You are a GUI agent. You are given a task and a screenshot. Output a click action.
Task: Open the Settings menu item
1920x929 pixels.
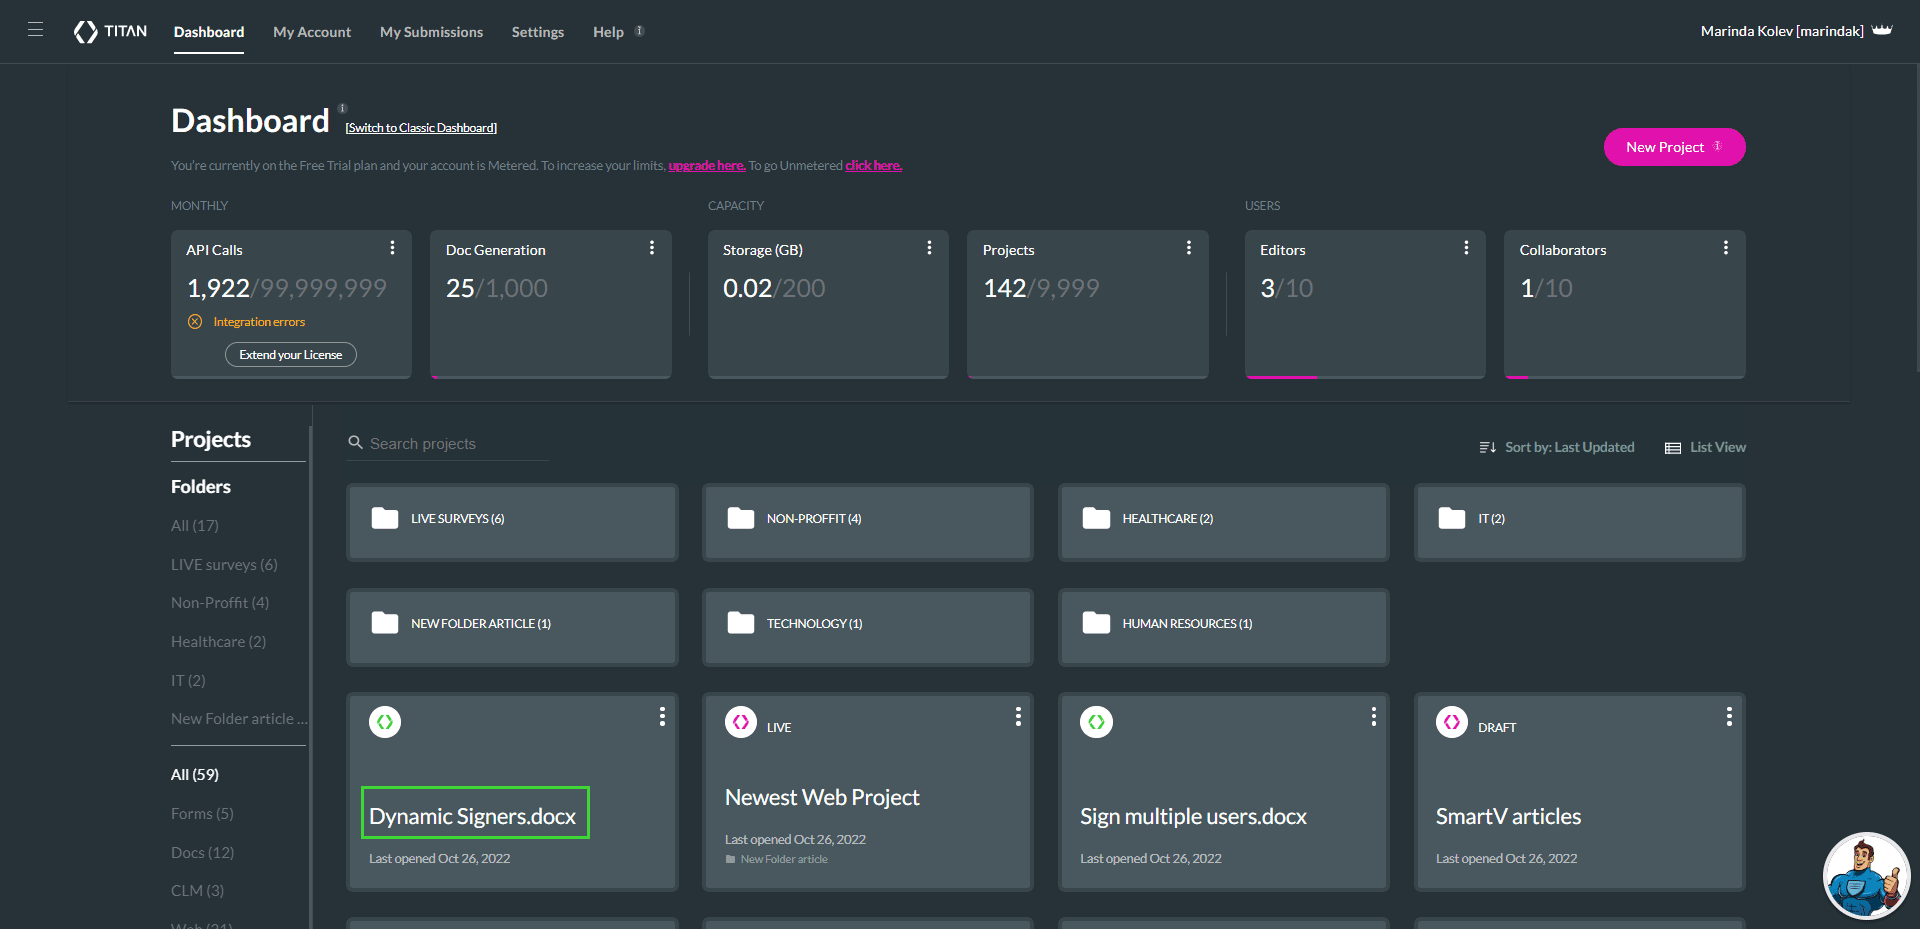(x=537, y=31)
